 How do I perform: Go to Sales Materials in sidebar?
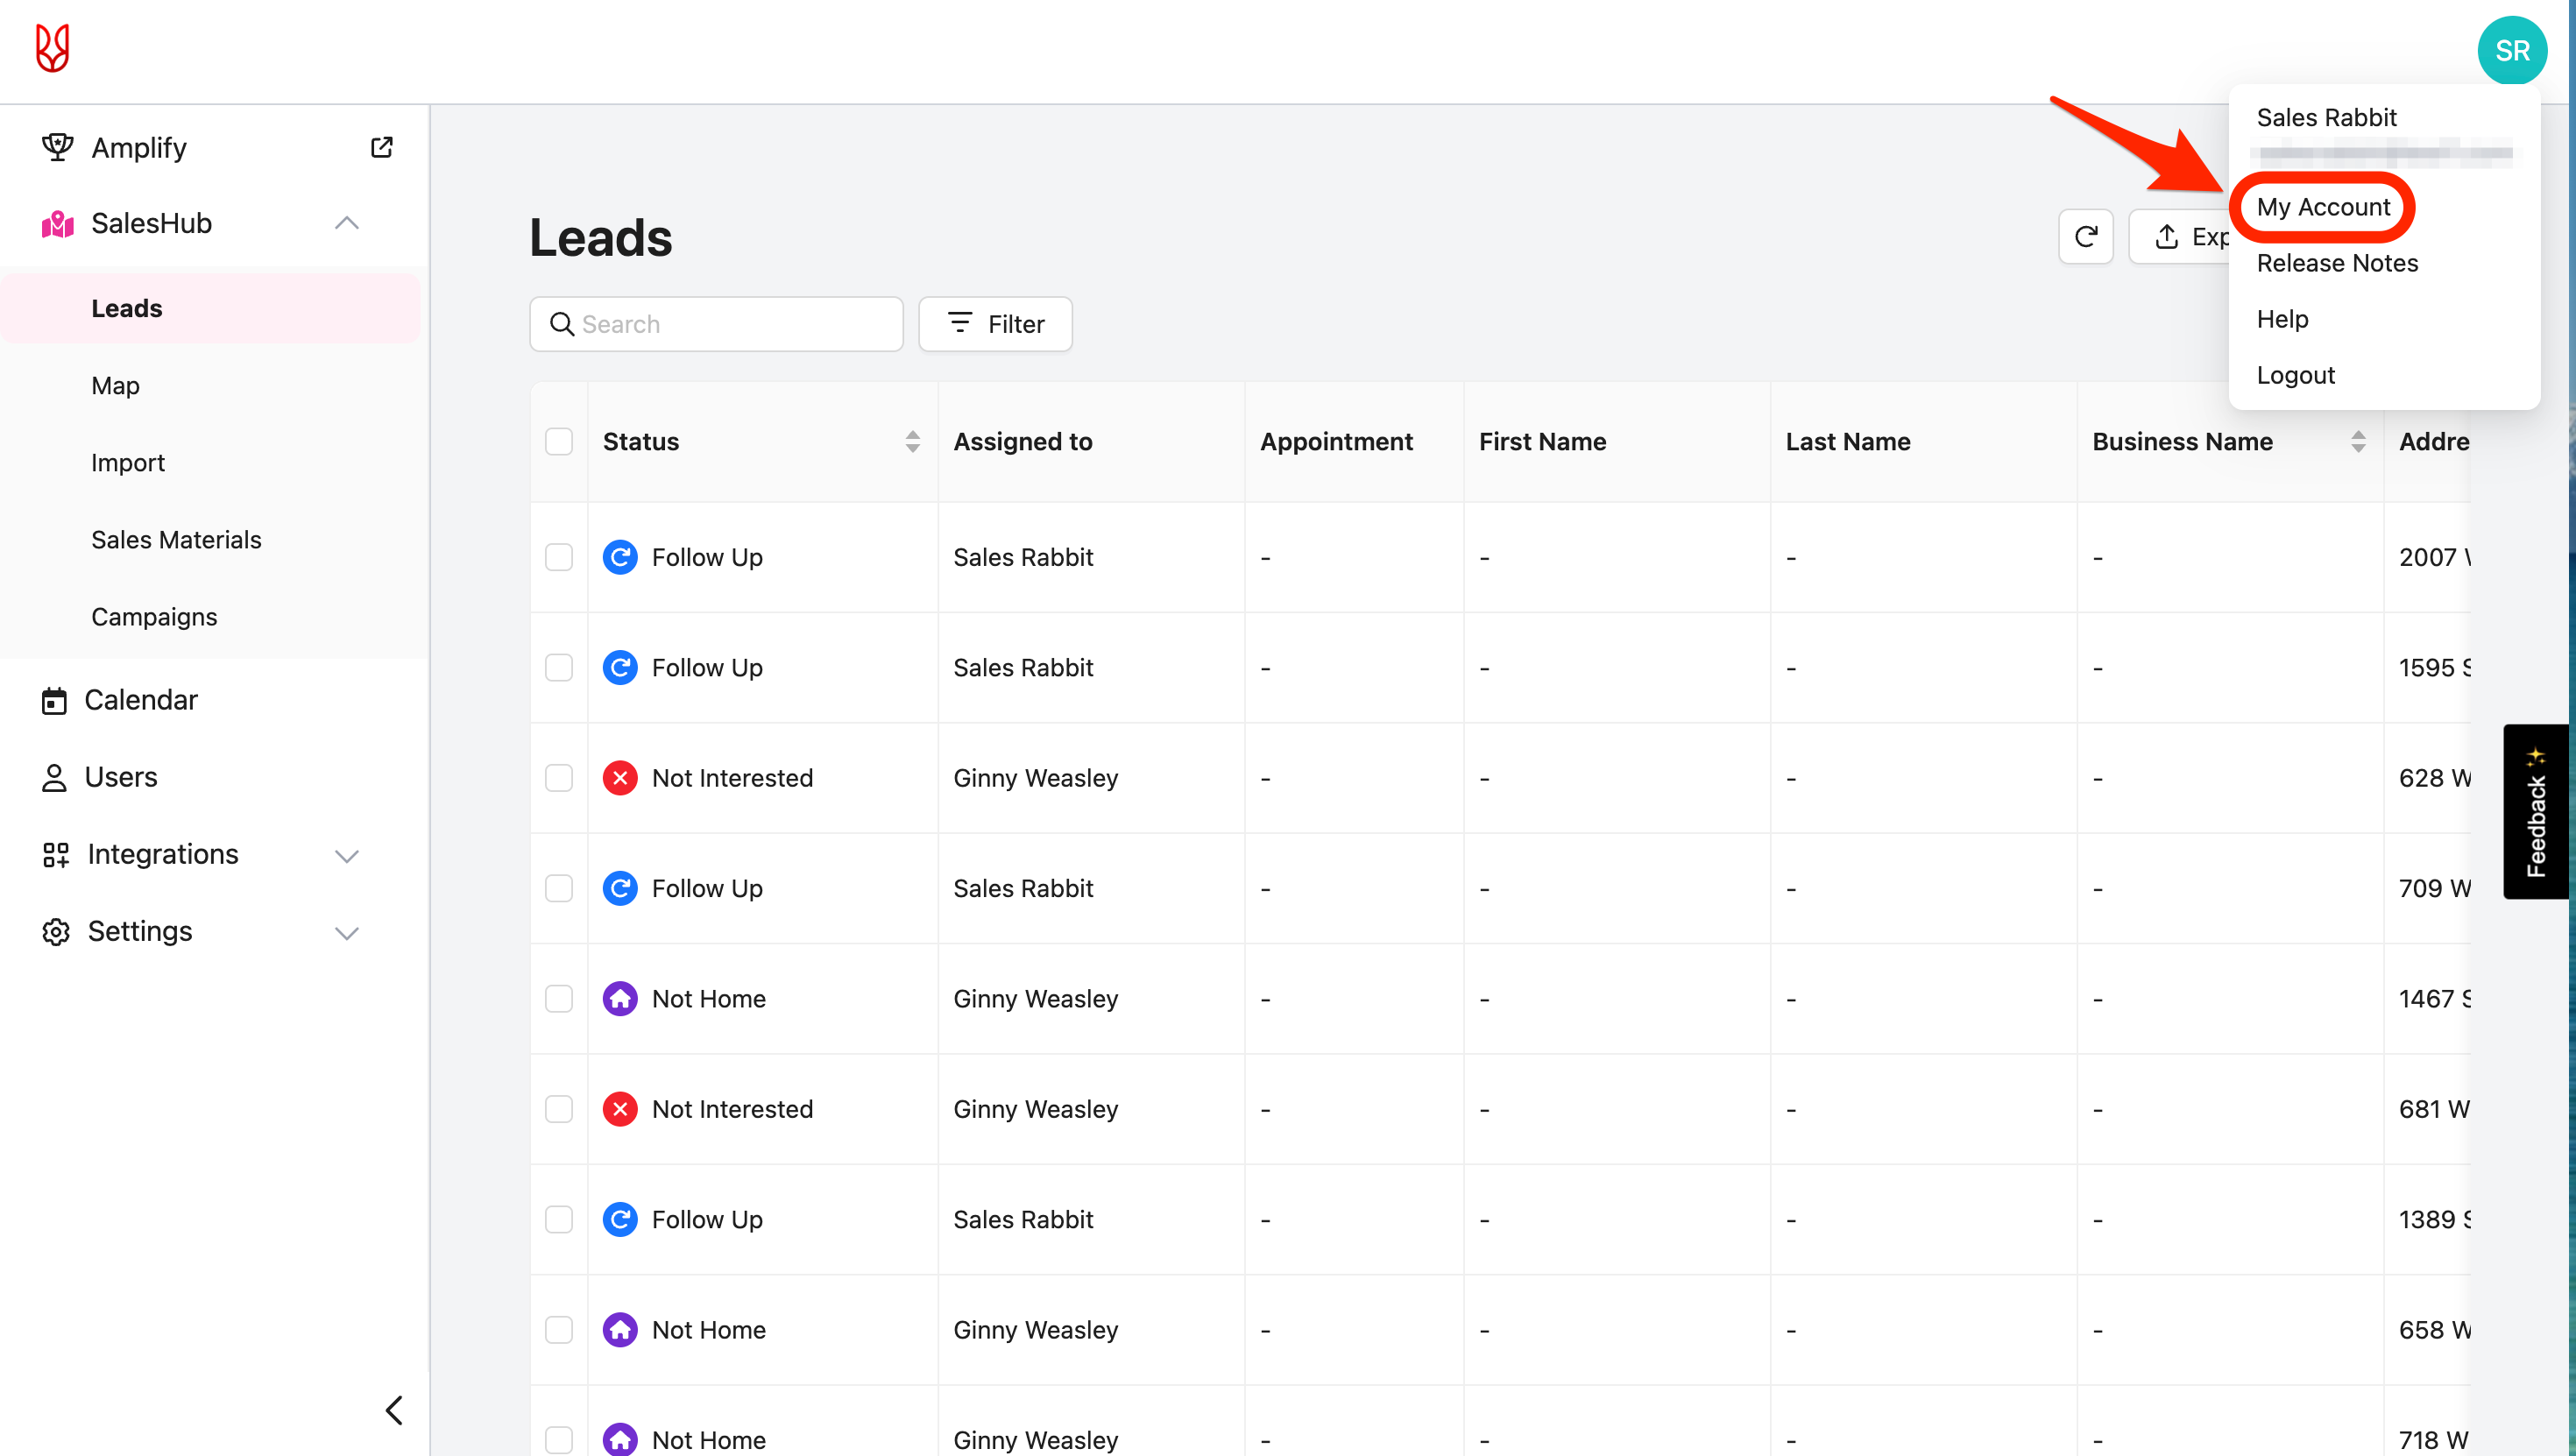coord(176,540)
